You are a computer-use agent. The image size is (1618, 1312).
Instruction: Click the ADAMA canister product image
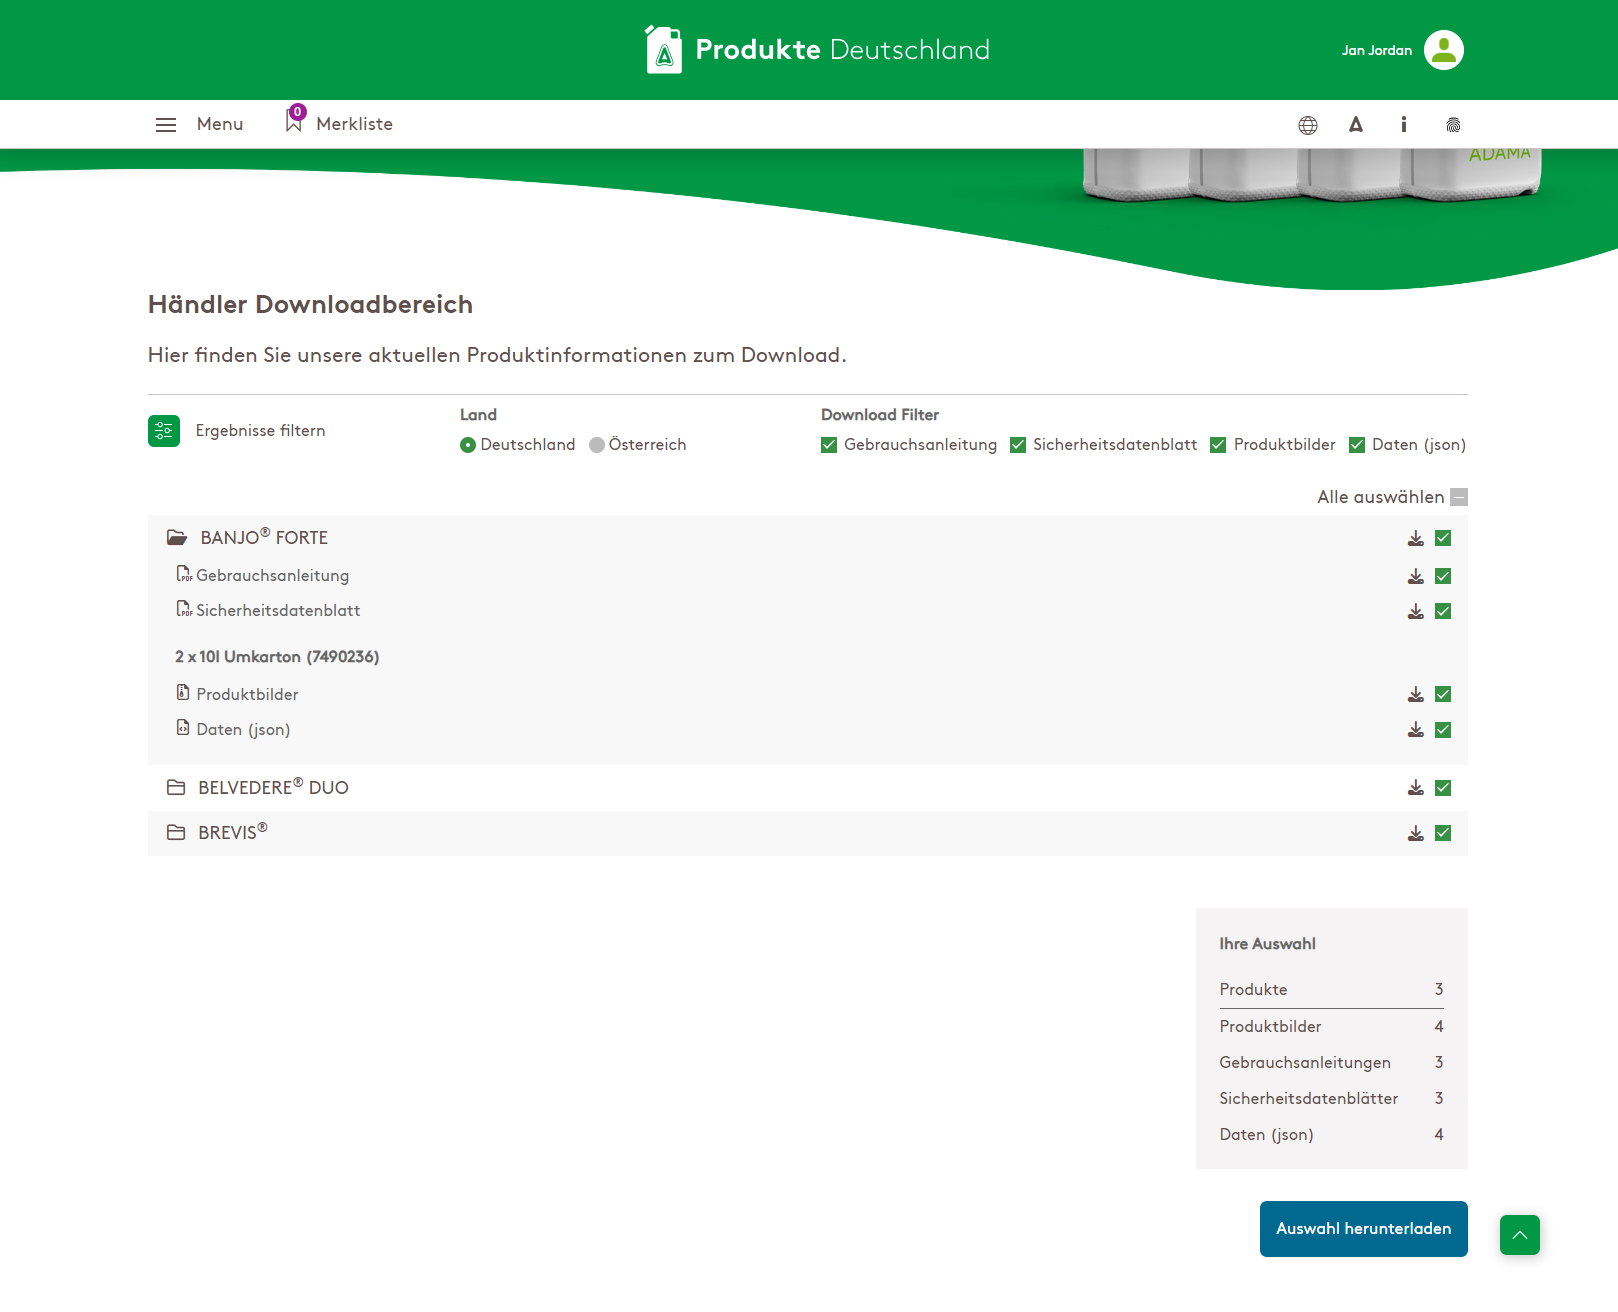coord(1312,174)
